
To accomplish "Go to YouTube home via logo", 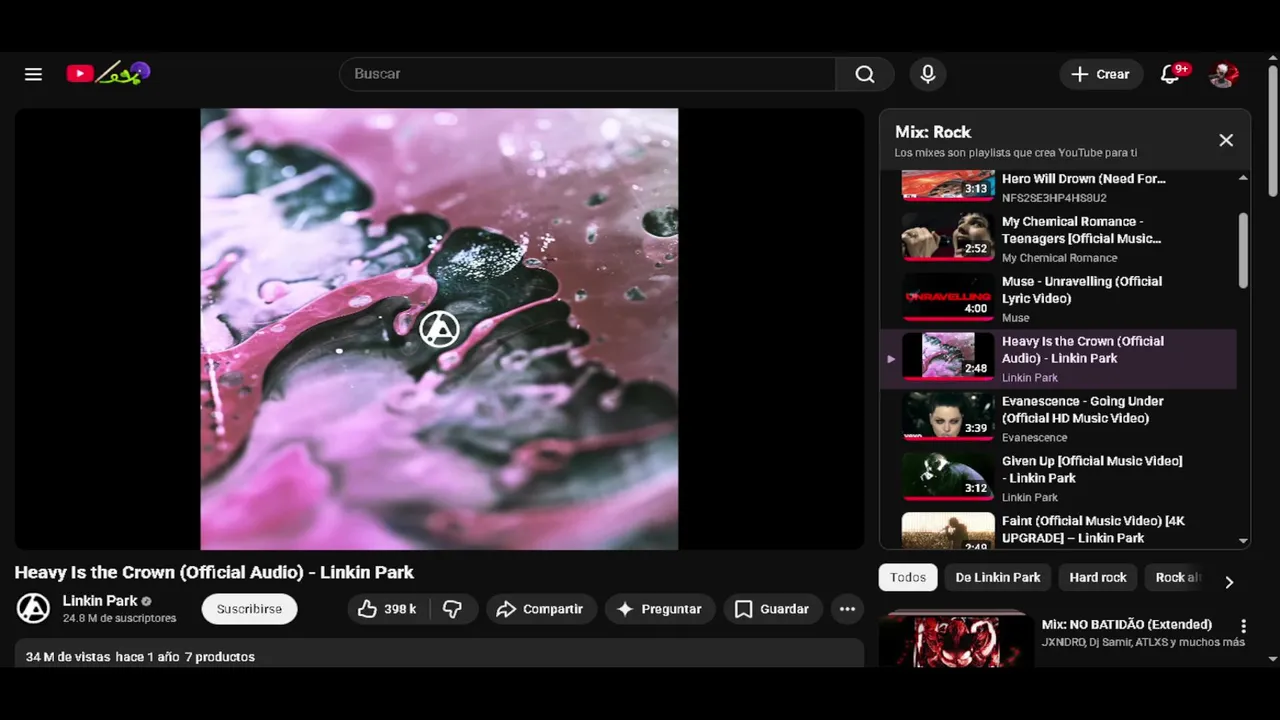I will pyautogui.click(x=108, y=73).
